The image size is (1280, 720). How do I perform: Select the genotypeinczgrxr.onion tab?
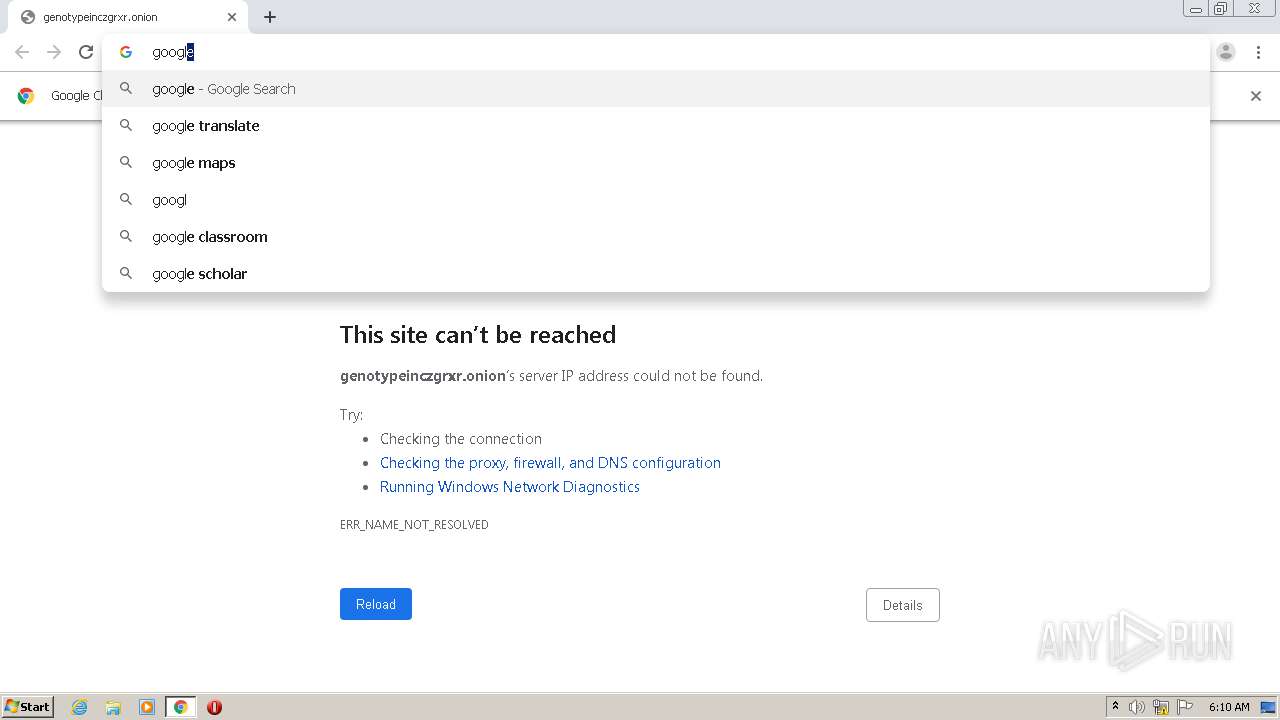pyautogui.click(x=128, y=17)
